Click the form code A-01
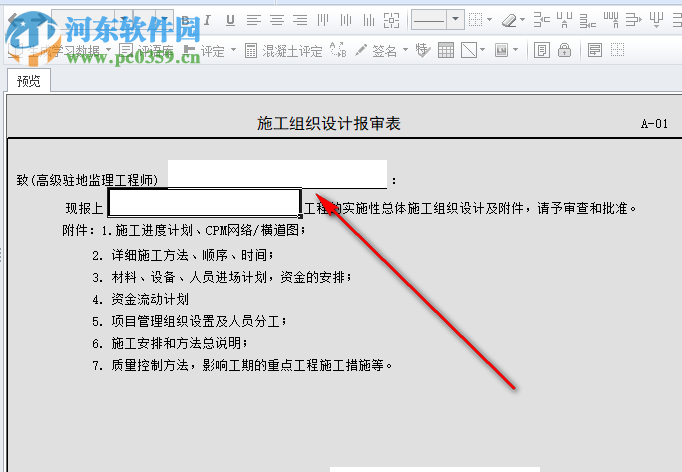 tap(654, 124)
